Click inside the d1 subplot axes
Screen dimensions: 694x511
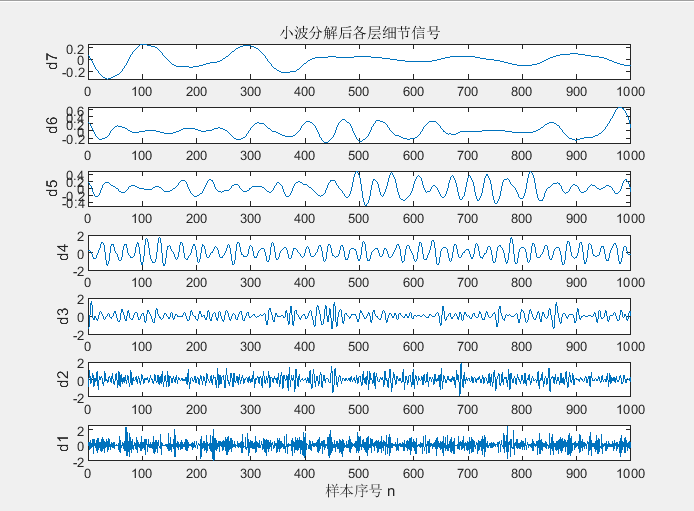(x=359, y=443)
